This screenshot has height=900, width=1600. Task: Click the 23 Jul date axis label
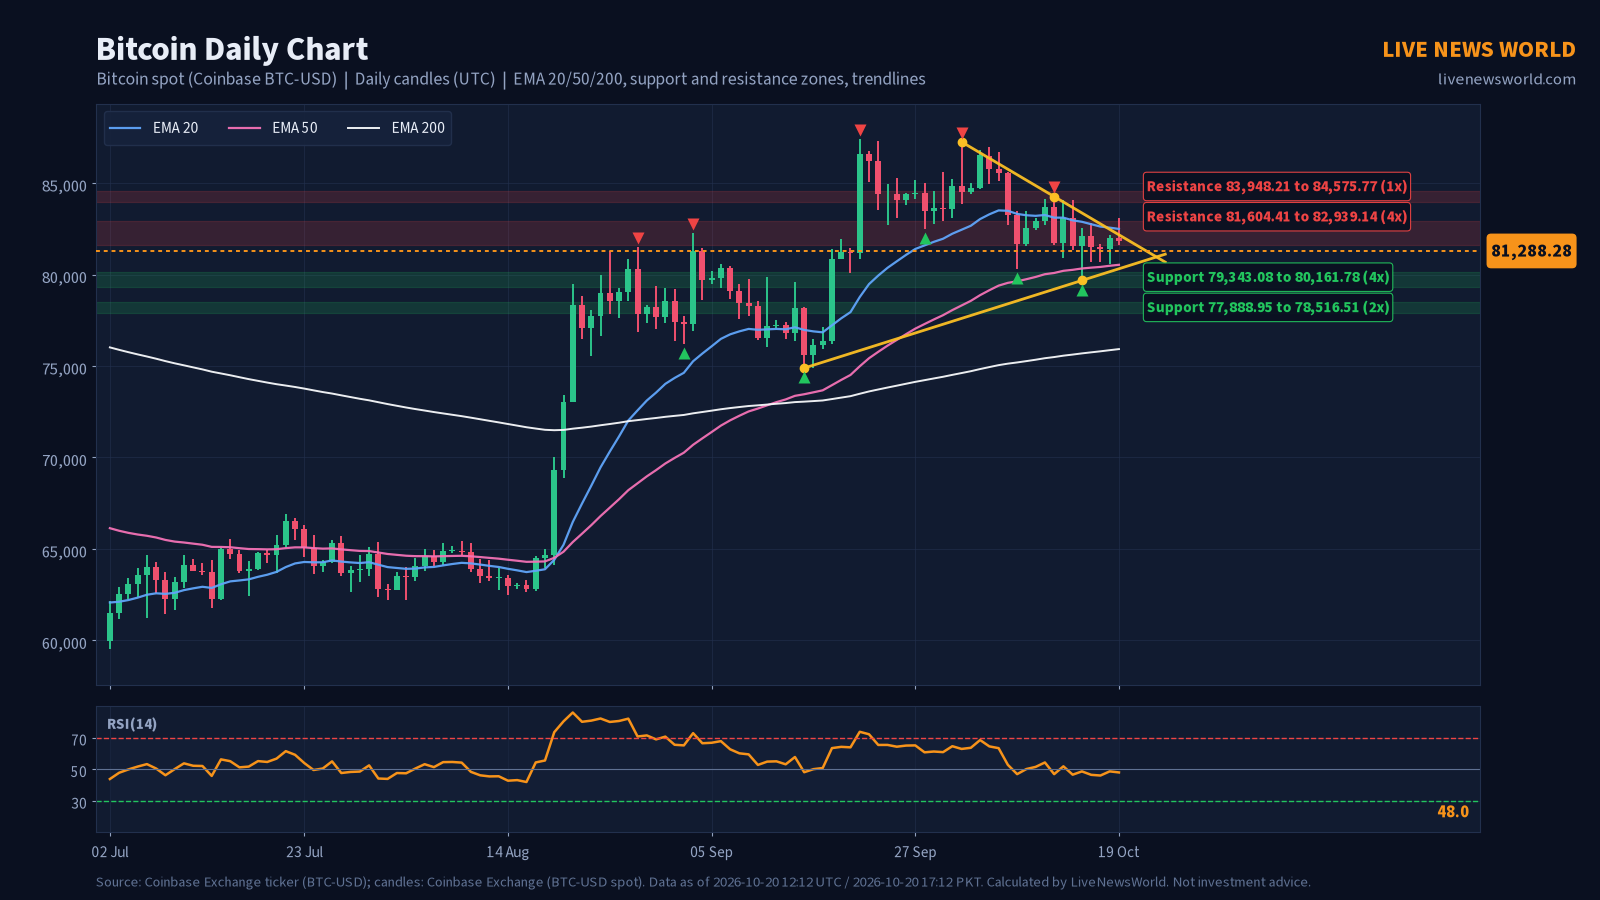pyautogui.click(x=304, y=852)
